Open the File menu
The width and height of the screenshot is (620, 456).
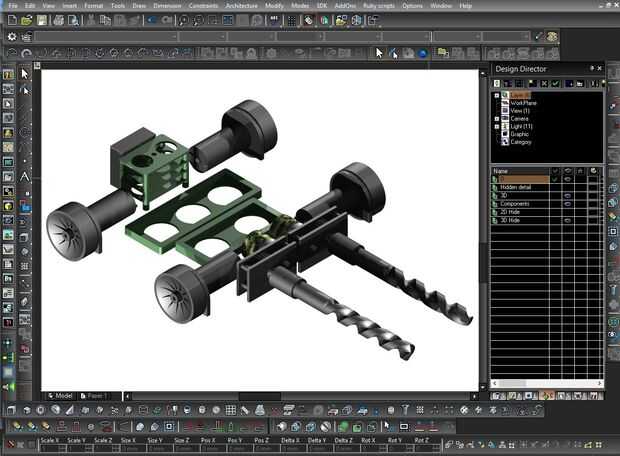(x=13, y=6)
